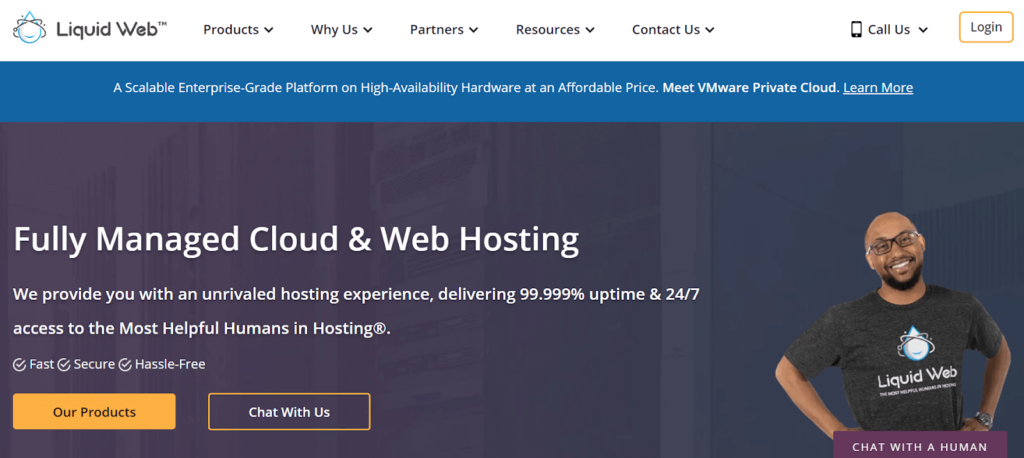Expand the Products dropdown chevron
The width and height of the screenshot is (1024, 458).
268,30
